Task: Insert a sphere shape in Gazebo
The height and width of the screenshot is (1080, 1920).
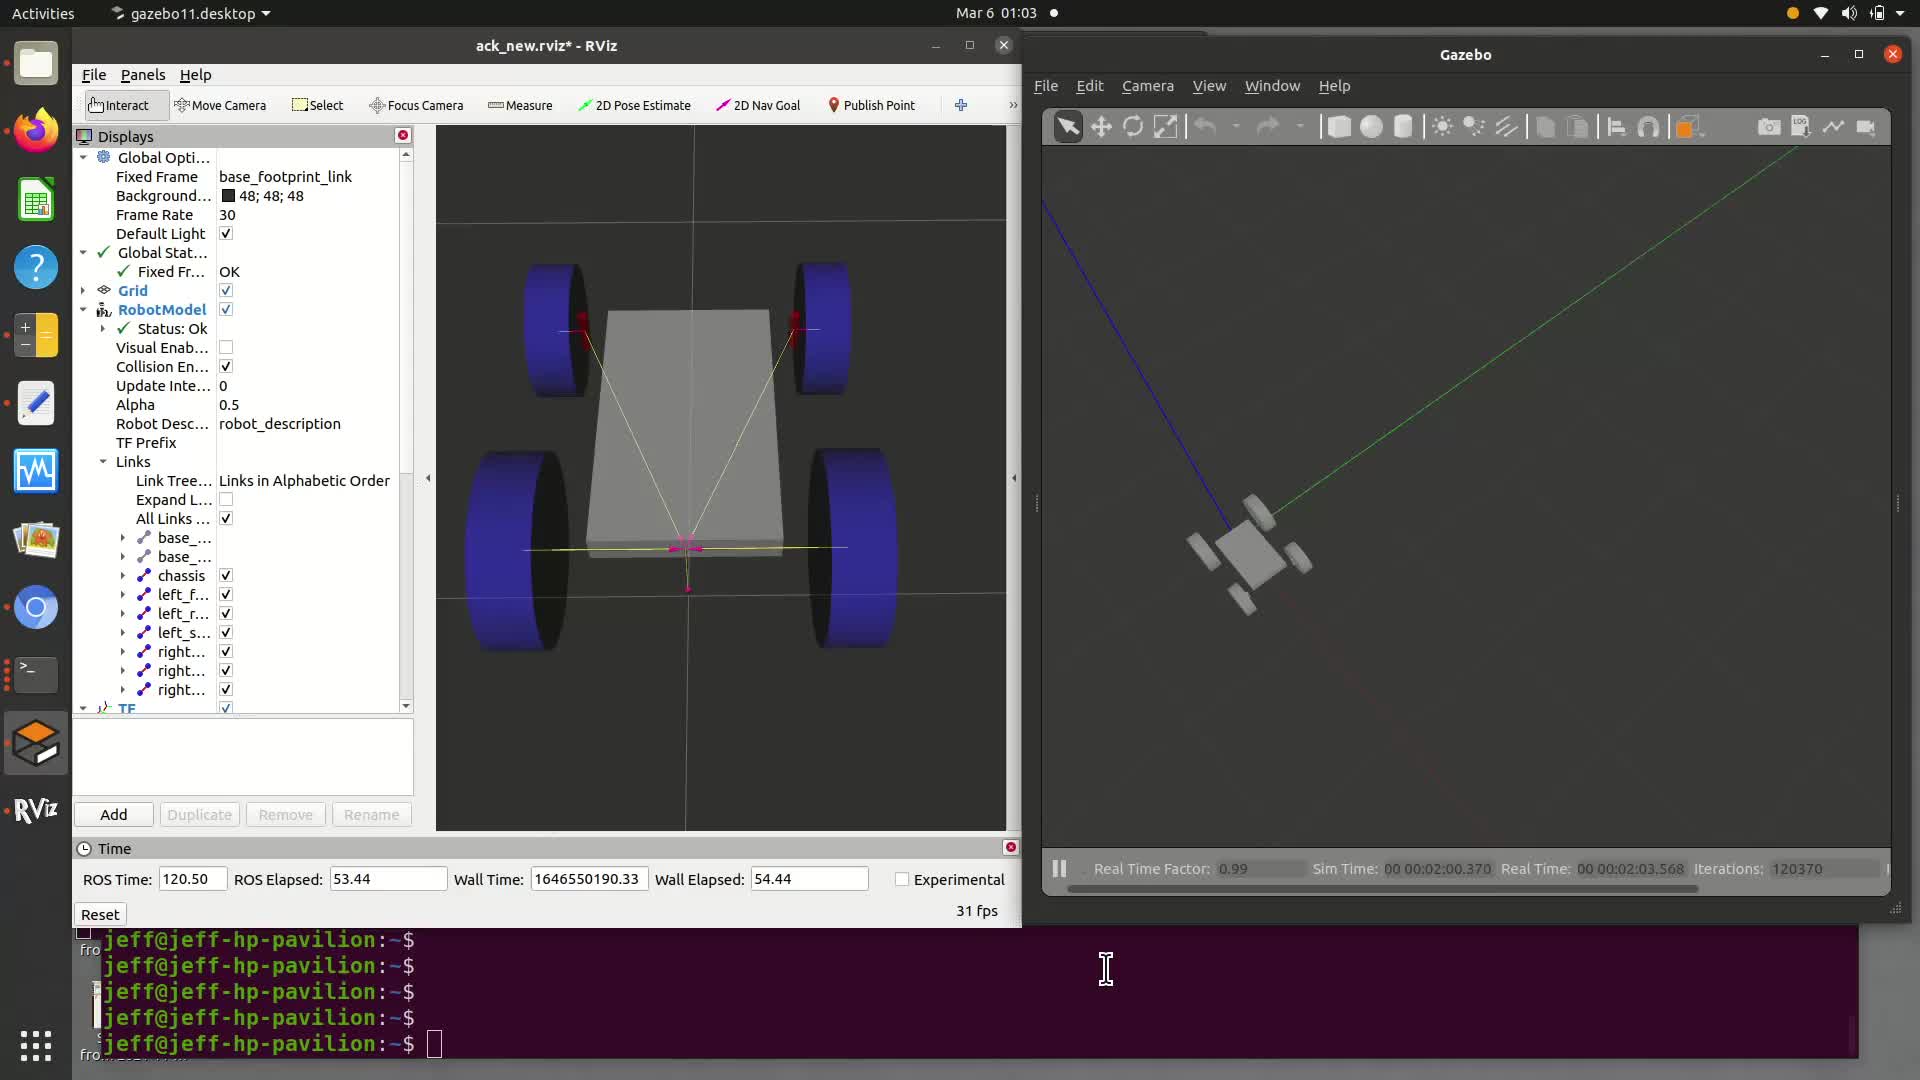Action: (x=1371, y=127)
